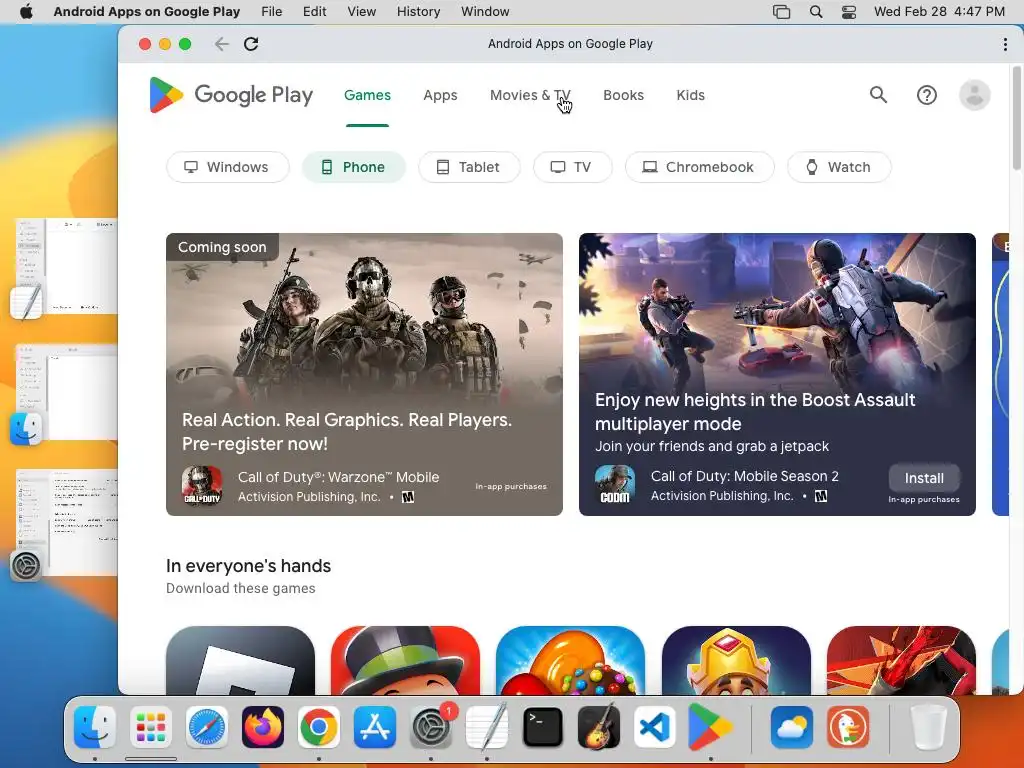The image size is (1024, 768).
Task: Switch to the Apps tab
Action: pos(440,95)
